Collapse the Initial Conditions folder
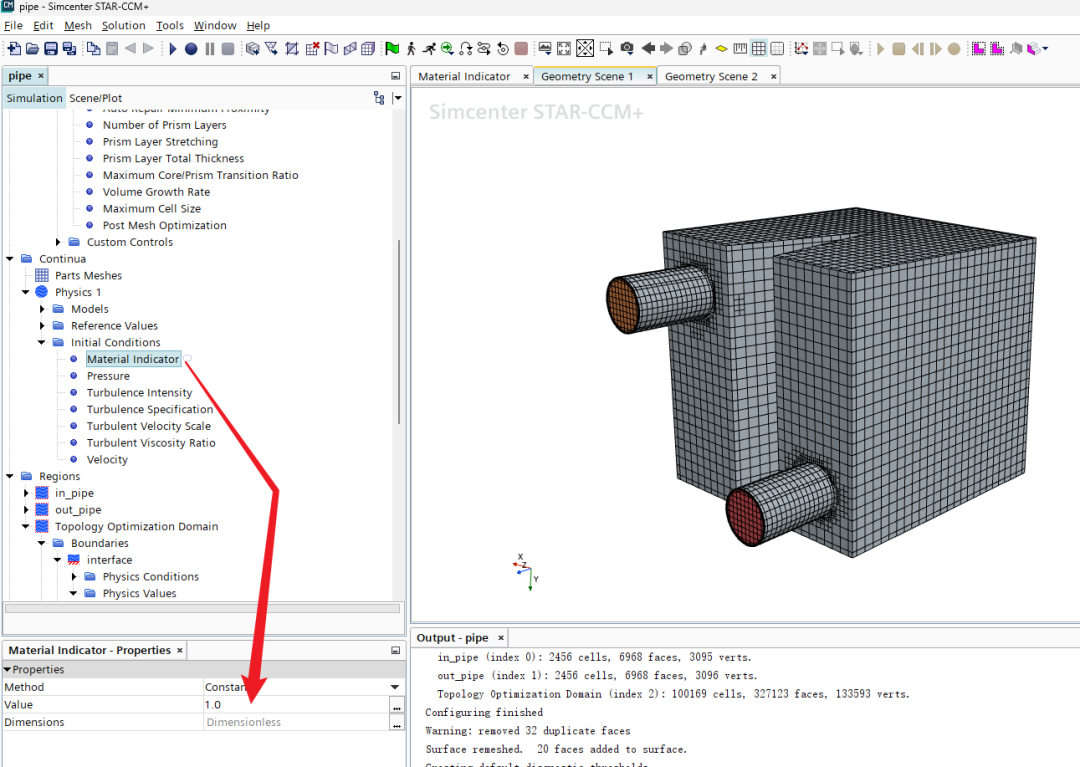The height and width of the screenshot is (767, 1080). tap(42, 342)
